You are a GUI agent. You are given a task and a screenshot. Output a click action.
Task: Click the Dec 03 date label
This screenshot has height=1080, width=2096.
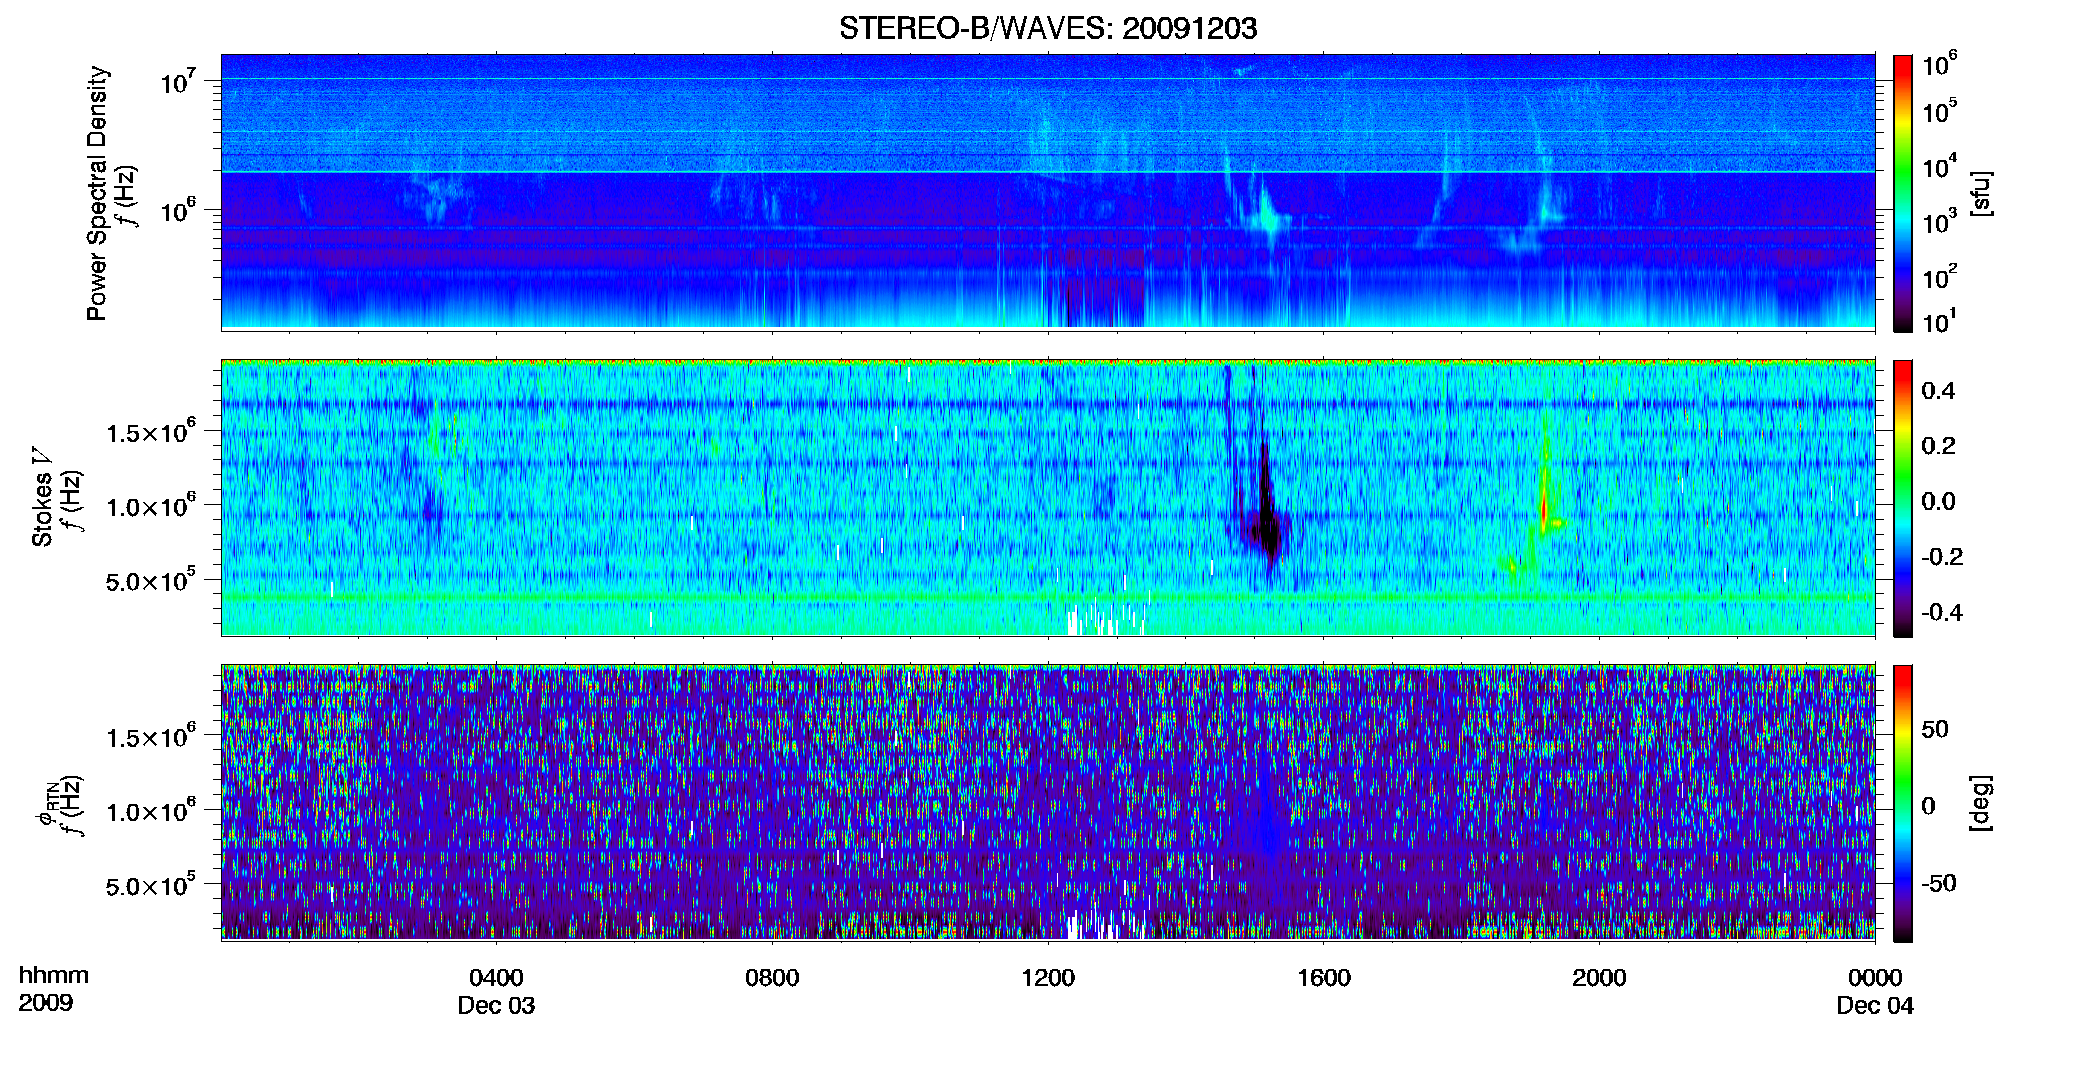(496, 1006)
